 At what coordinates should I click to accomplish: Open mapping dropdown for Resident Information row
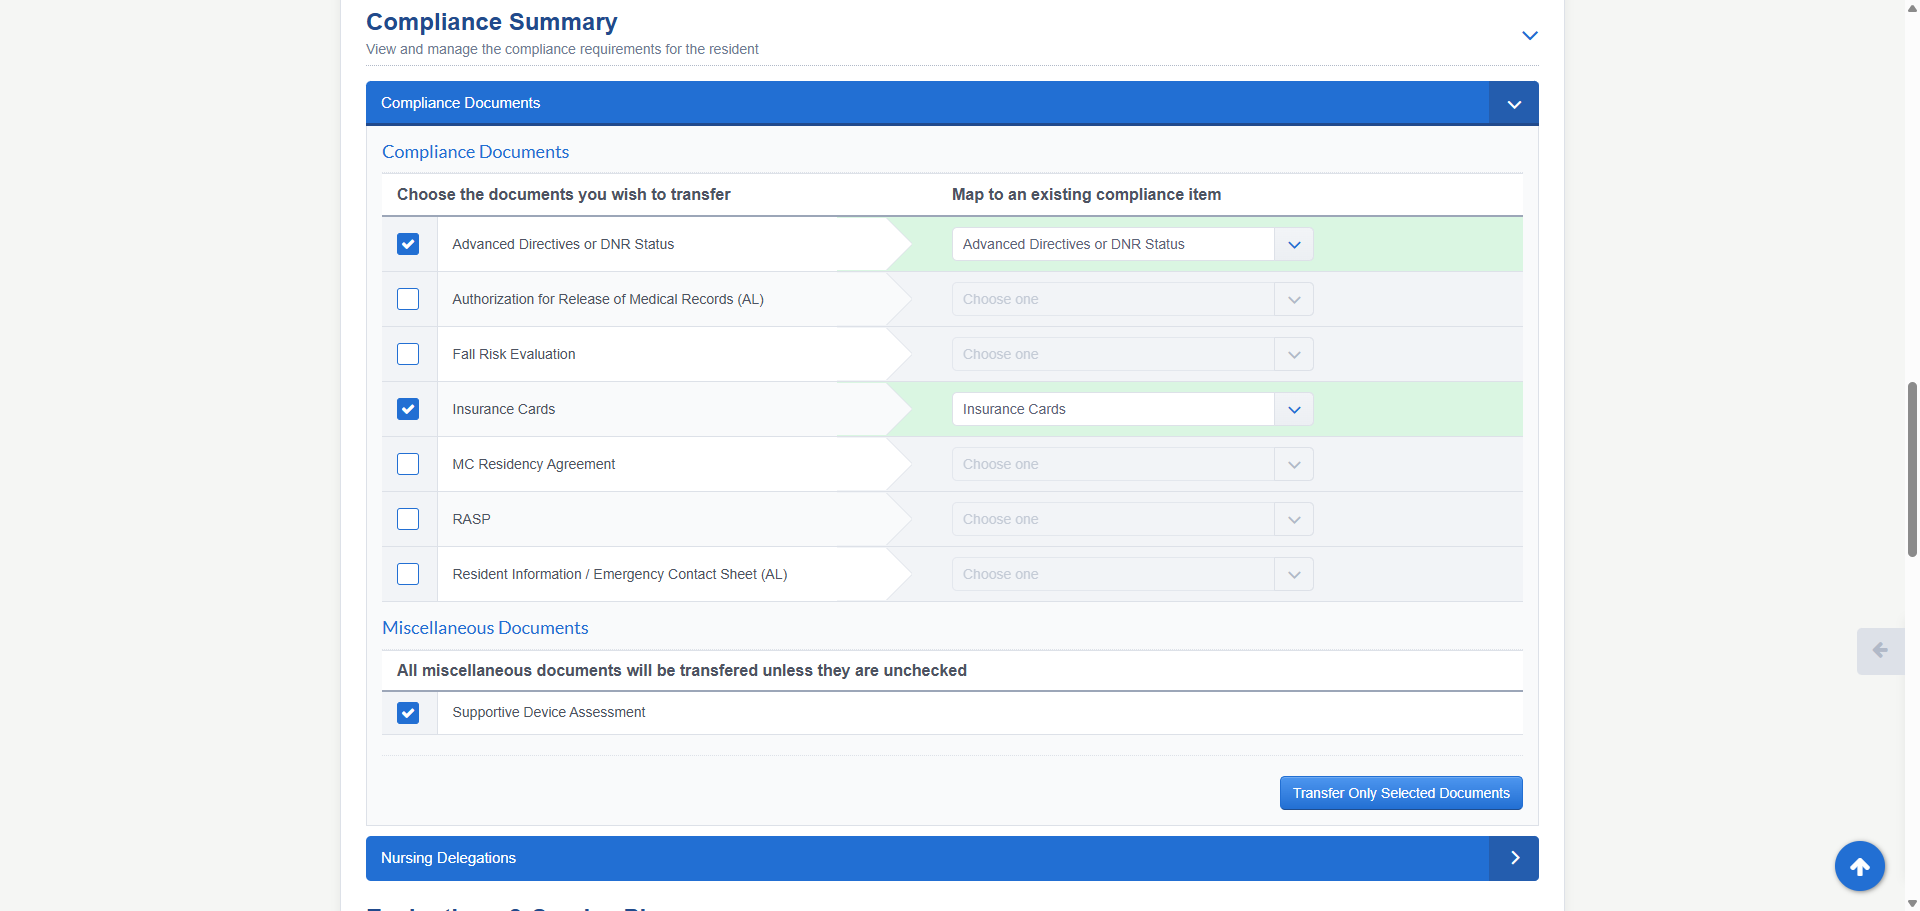(x=1132, y=574)
